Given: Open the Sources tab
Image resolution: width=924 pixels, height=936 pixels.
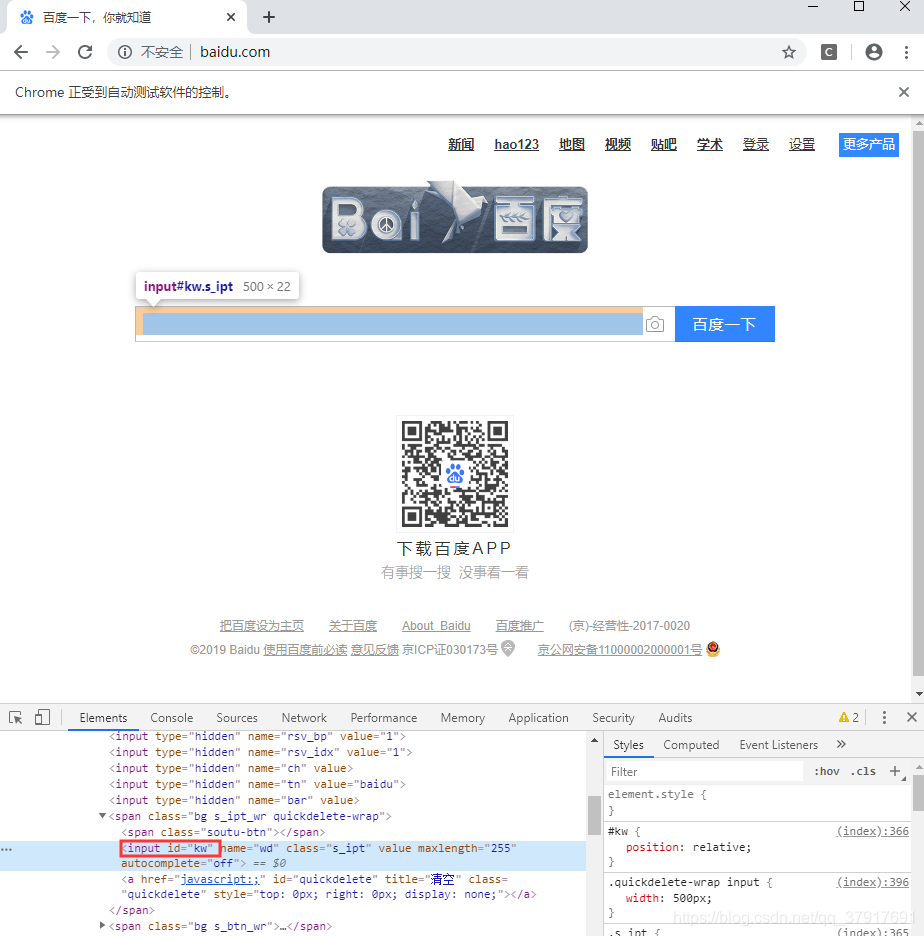Looking at the screenshot, I should (237, 718).
